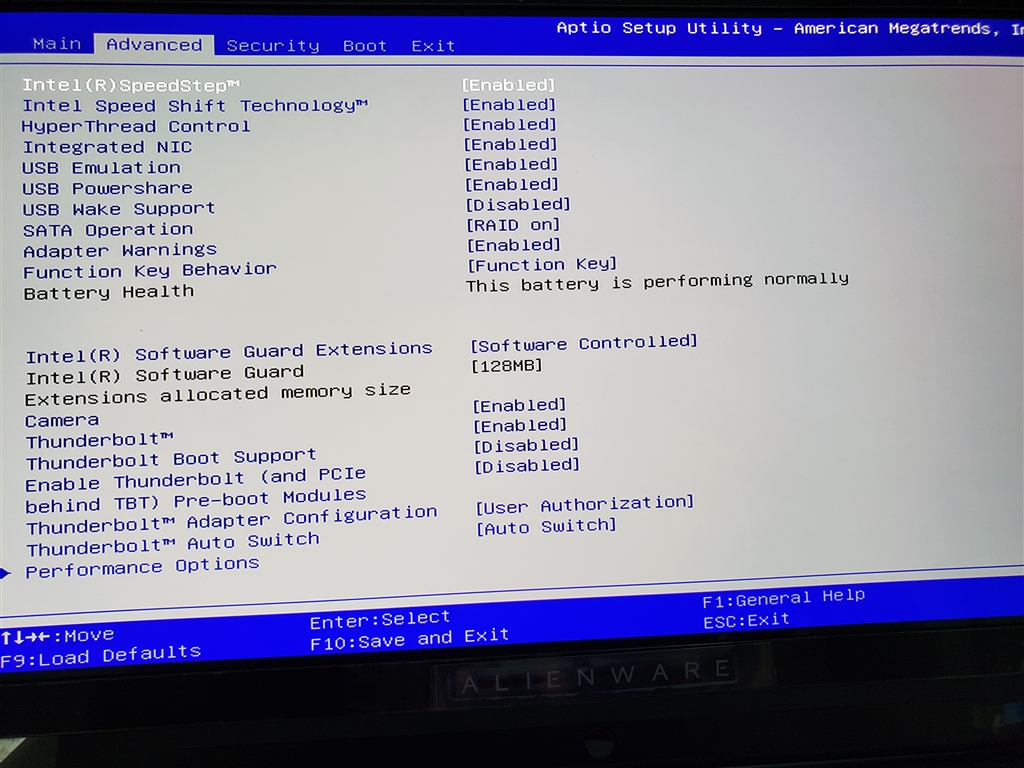The height and width of the screenshot is (768, 1024).
Task: Toggle Thunderbolt Boot Support Disabled value
Action: pos(526,445)
